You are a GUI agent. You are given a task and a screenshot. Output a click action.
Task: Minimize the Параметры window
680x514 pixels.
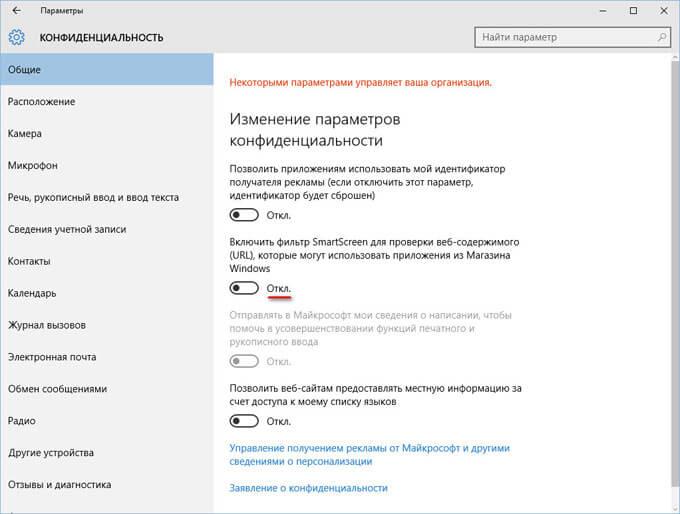click(603, 11)
